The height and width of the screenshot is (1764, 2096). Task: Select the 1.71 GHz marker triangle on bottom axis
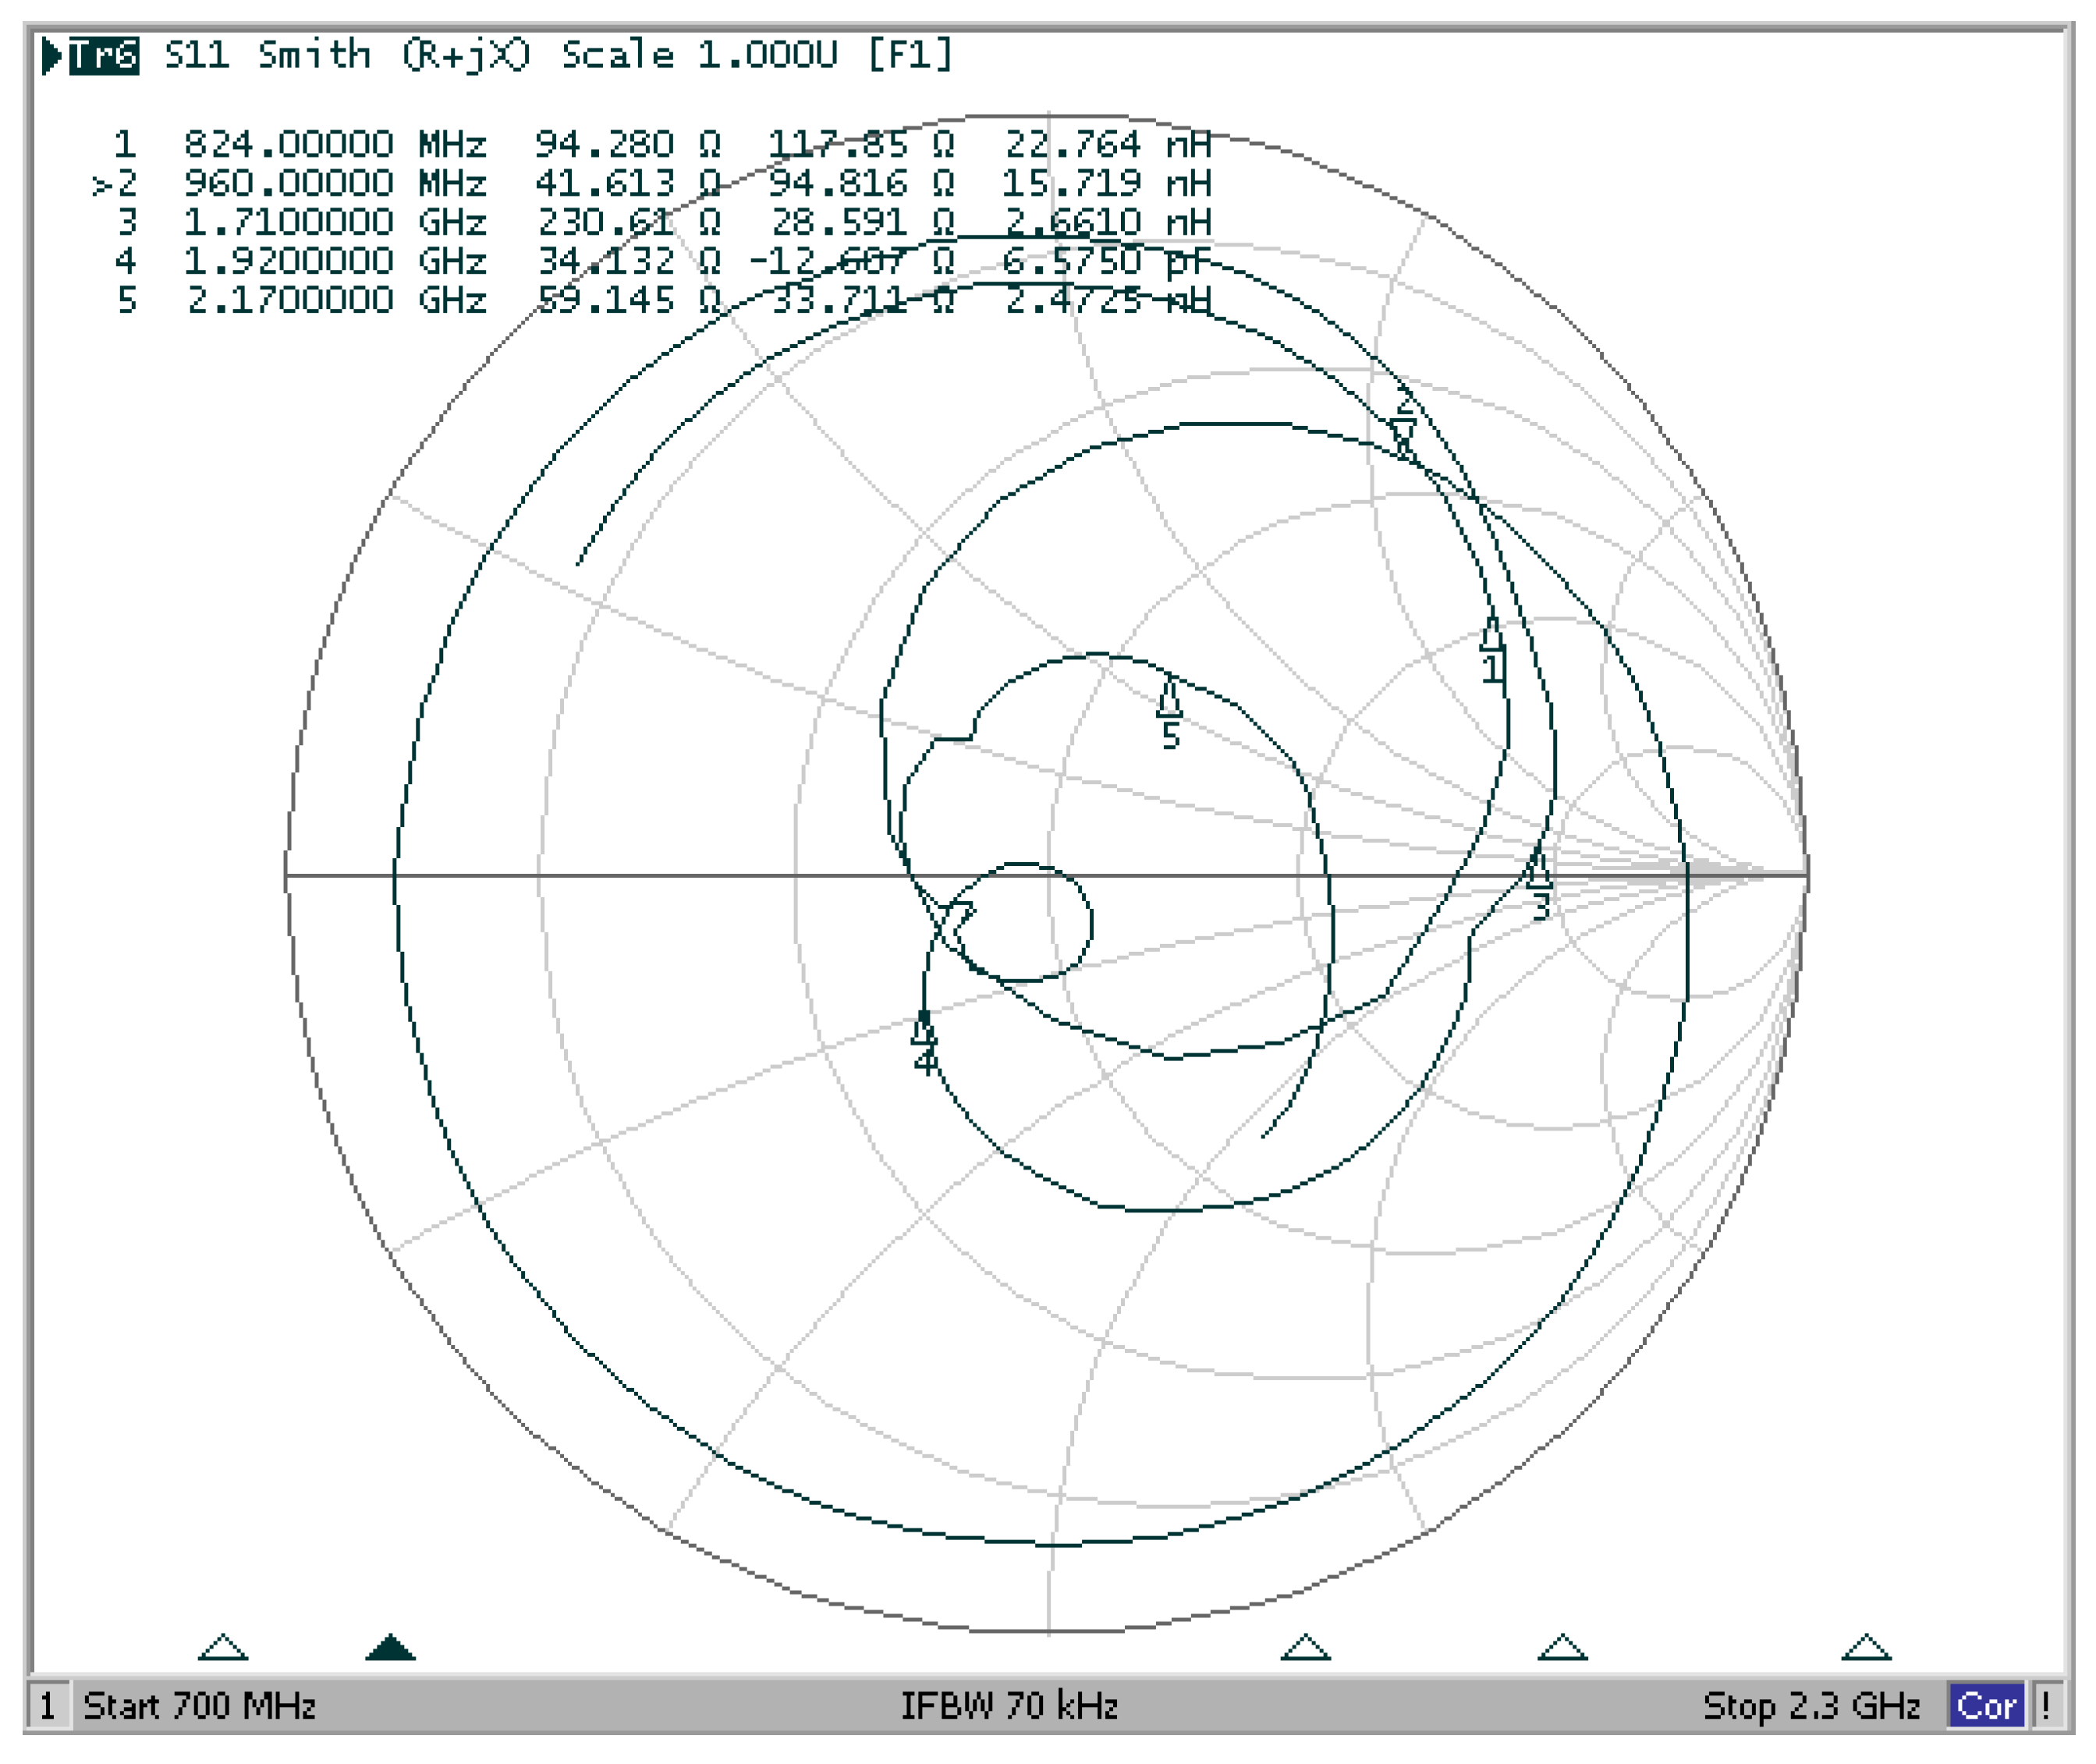tap(1305, 1646)
